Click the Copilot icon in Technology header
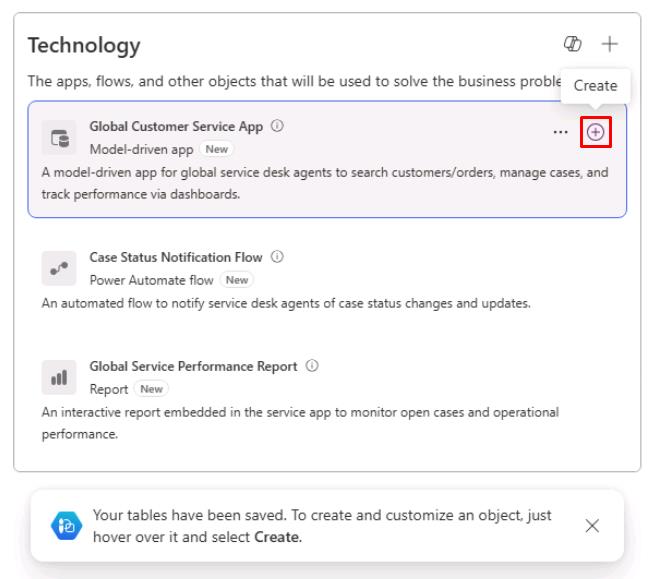 [572, 43]
